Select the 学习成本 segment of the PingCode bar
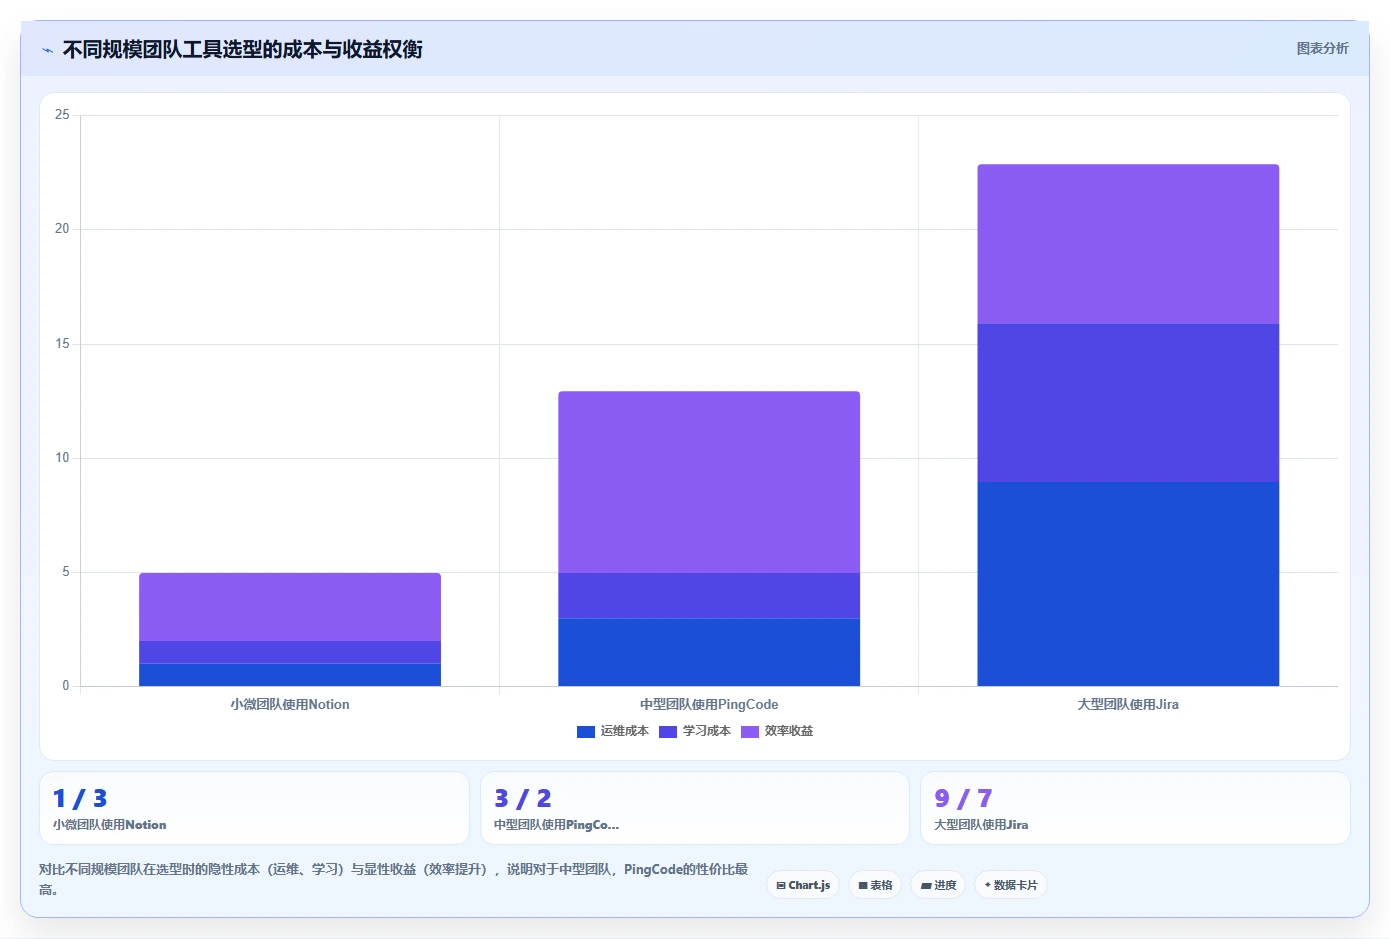The image size is (1390, 939). tap(709, 596)
